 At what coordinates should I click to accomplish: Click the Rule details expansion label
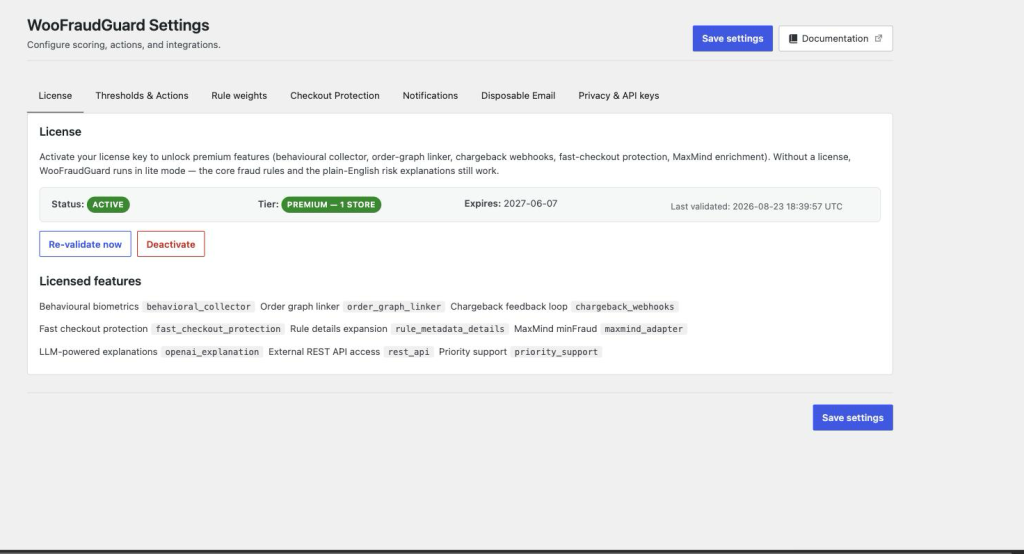[x=338, y=329]
